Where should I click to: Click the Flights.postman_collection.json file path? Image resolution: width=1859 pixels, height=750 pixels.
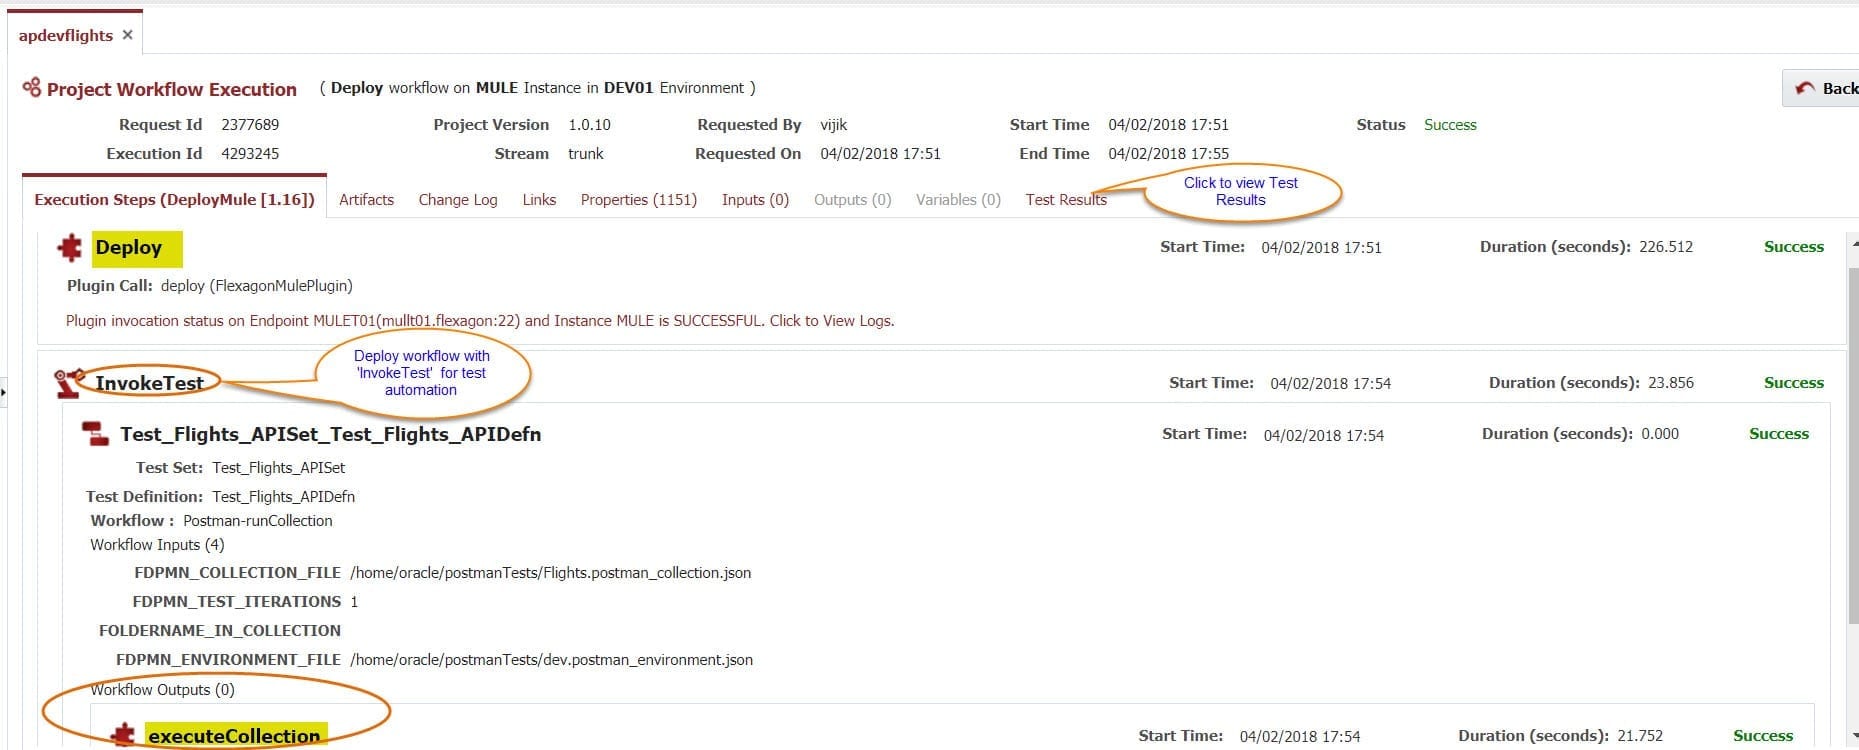click(550, 573)
